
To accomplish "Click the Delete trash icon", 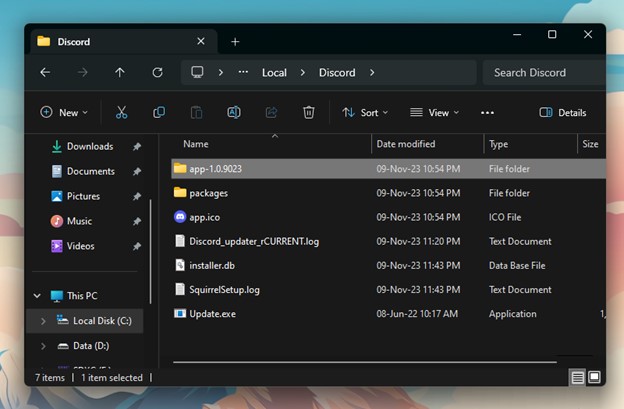I will pyautogui.click(x=309, y=113).
